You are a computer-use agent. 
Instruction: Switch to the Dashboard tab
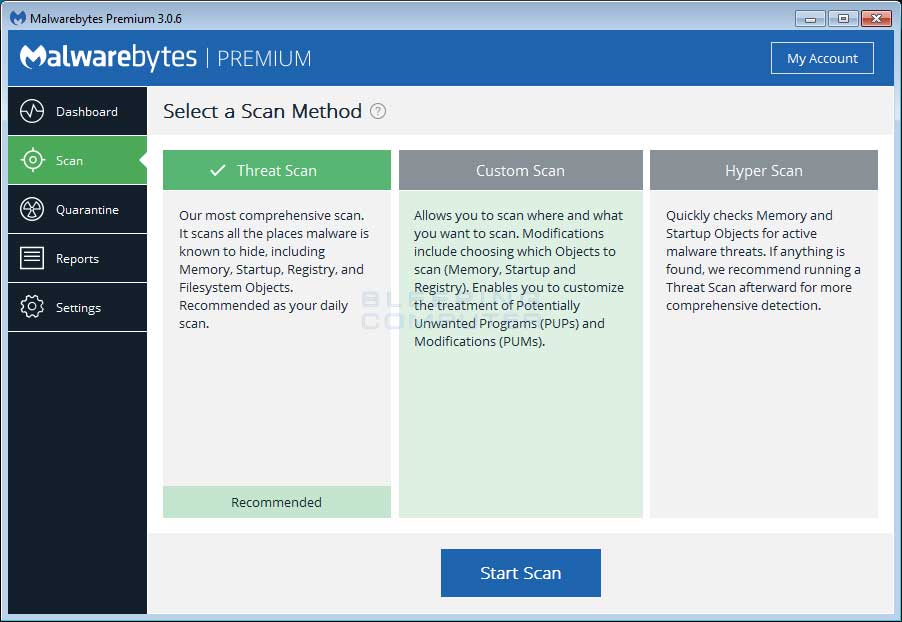point(77,111)
